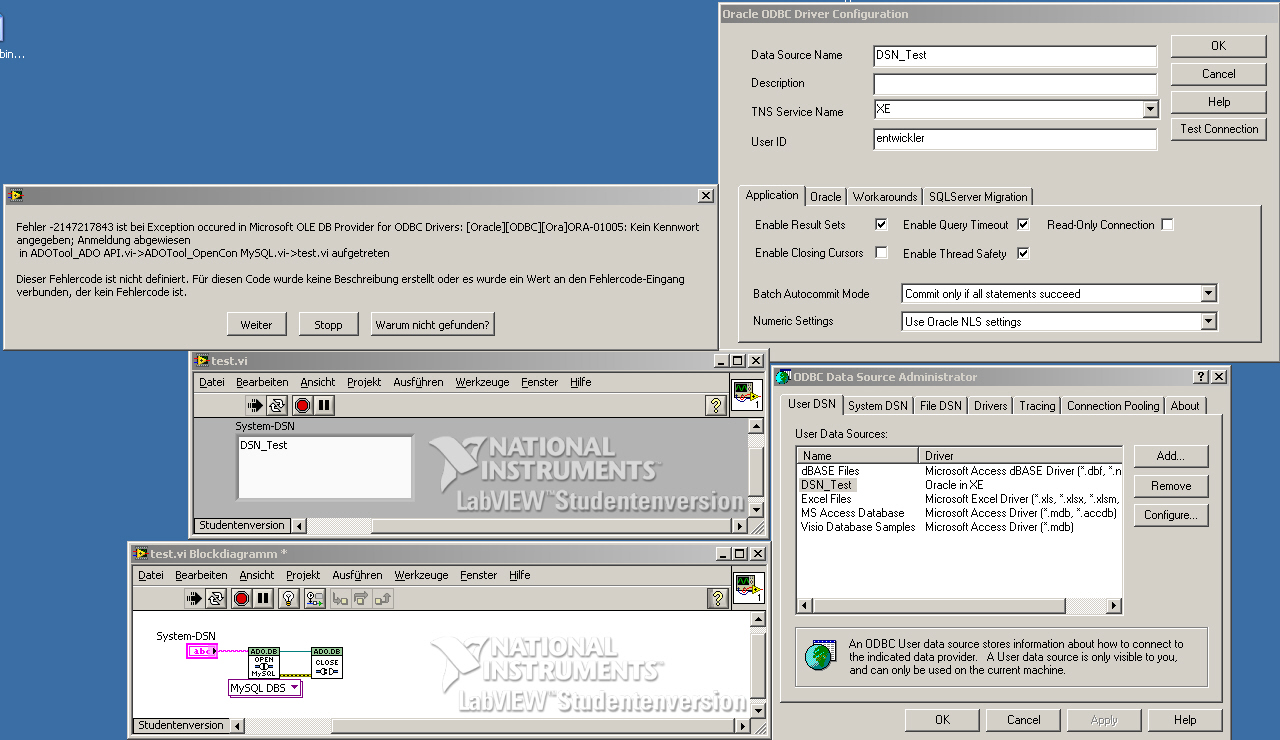Switch to Connection Pooling tab
This screenshot has height=740, width=1280.
pyautogui.click(x=1113, y=406)
